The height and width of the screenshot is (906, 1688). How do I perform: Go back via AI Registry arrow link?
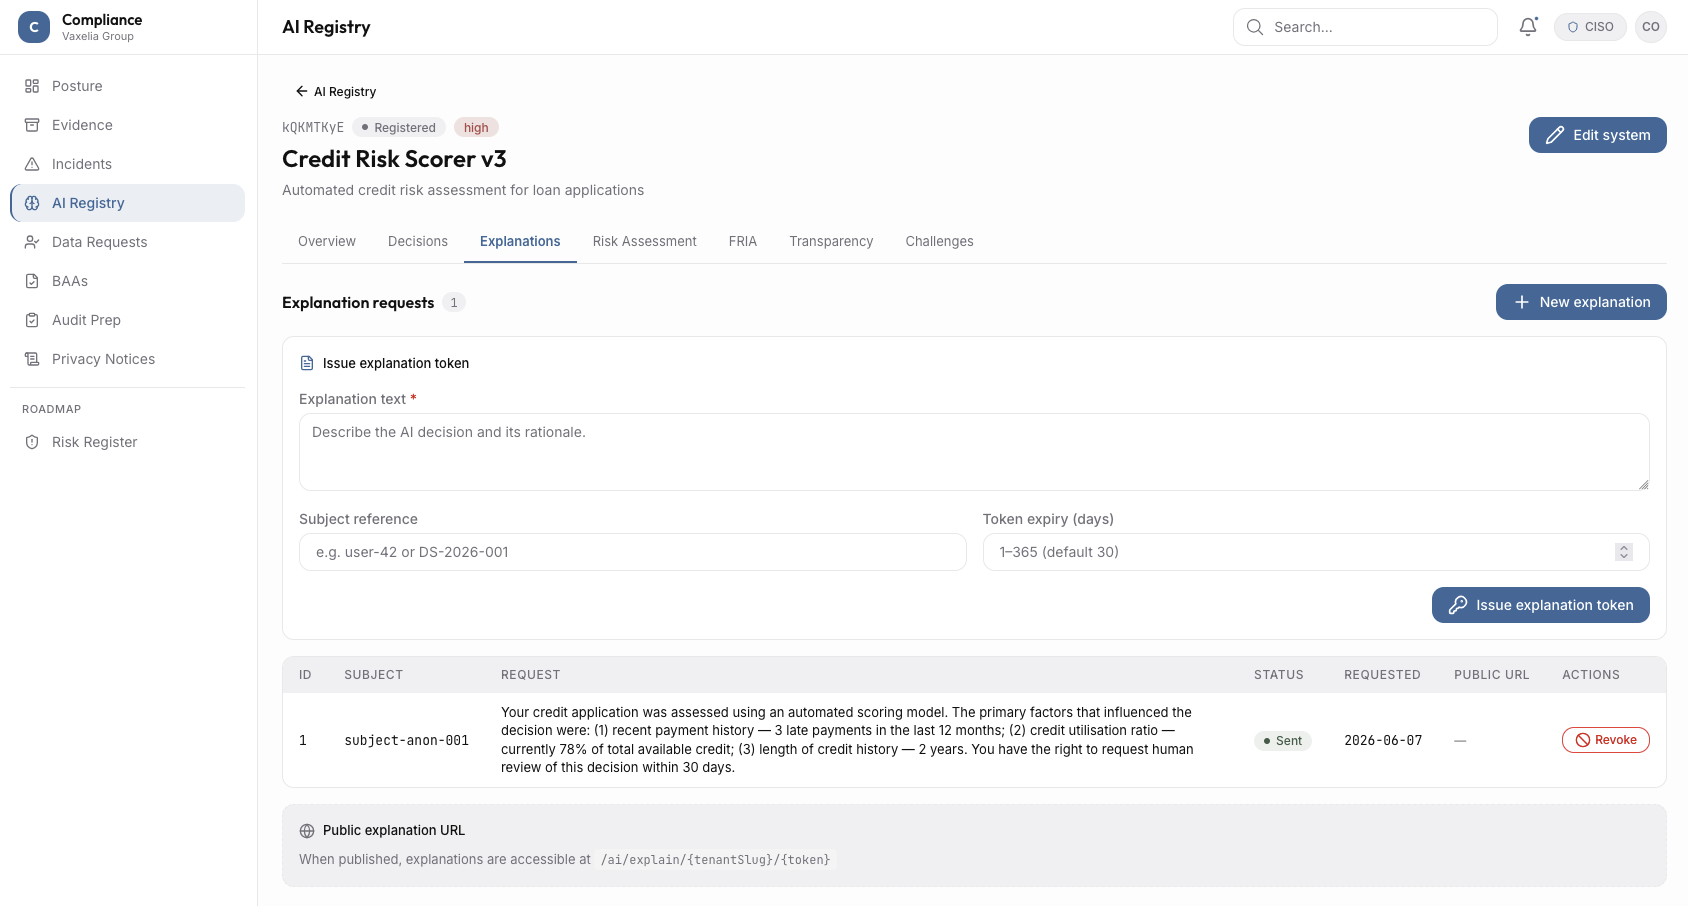(x=336, y=91)
